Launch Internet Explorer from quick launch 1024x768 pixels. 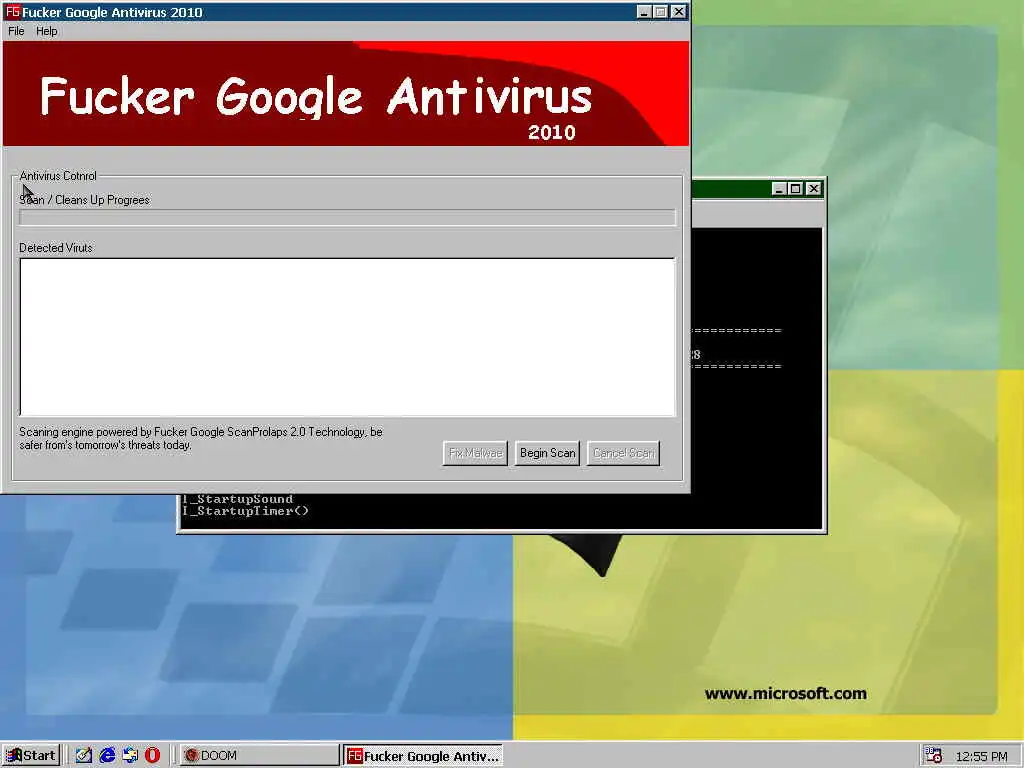[x=107, y=756]
